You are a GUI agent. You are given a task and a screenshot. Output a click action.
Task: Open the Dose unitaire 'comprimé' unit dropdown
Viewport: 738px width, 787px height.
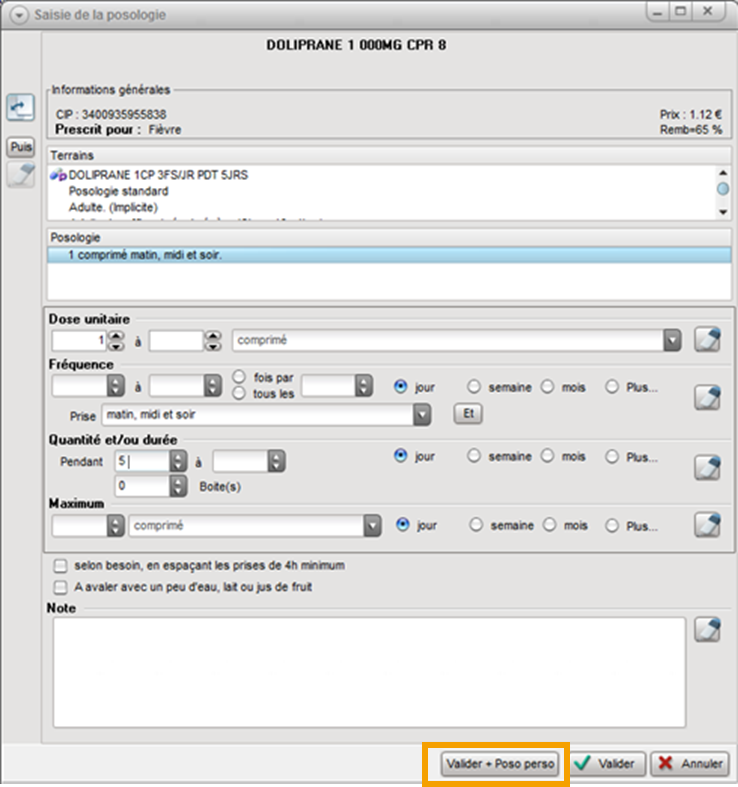(x=672, y=340)
